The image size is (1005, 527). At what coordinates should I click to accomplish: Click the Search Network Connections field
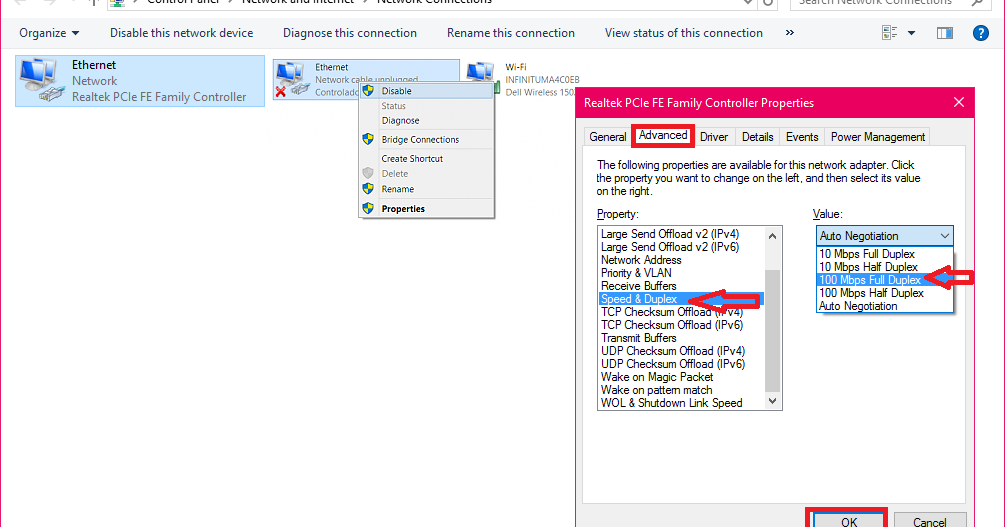click(x=889, y=3)
